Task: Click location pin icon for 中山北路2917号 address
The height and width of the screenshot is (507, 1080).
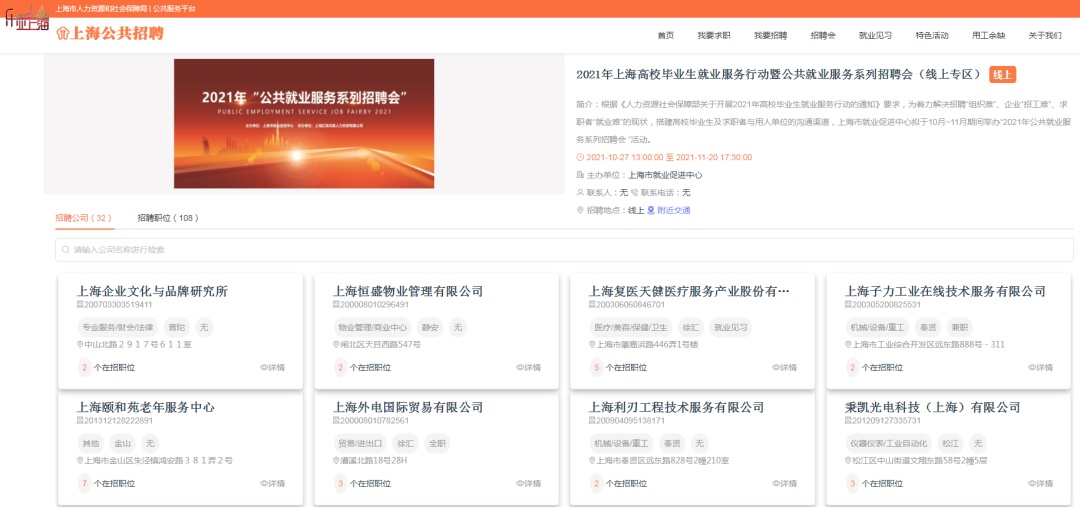Action: pyautogui.click(x=80, y=344)
